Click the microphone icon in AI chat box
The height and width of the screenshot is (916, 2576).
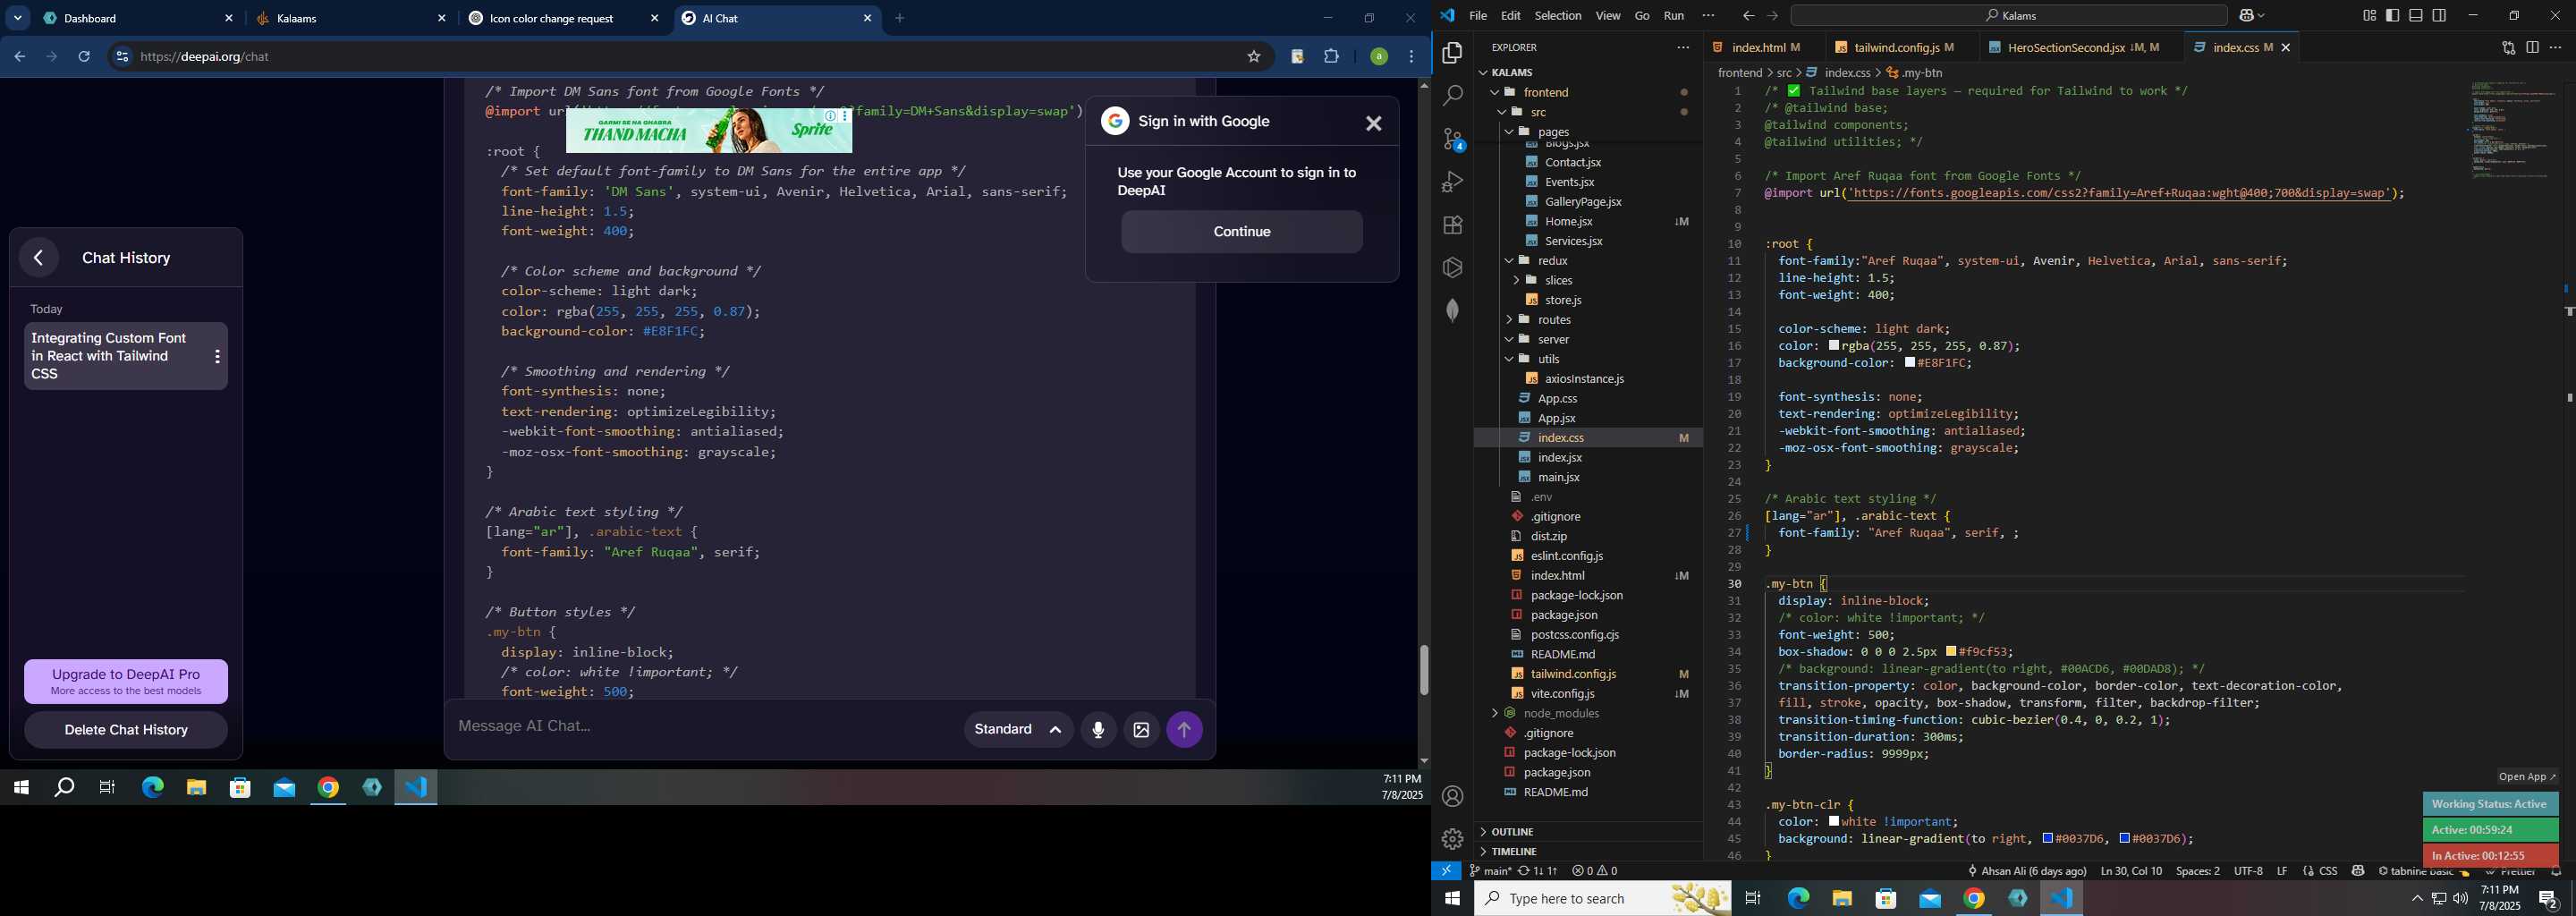1098,730
